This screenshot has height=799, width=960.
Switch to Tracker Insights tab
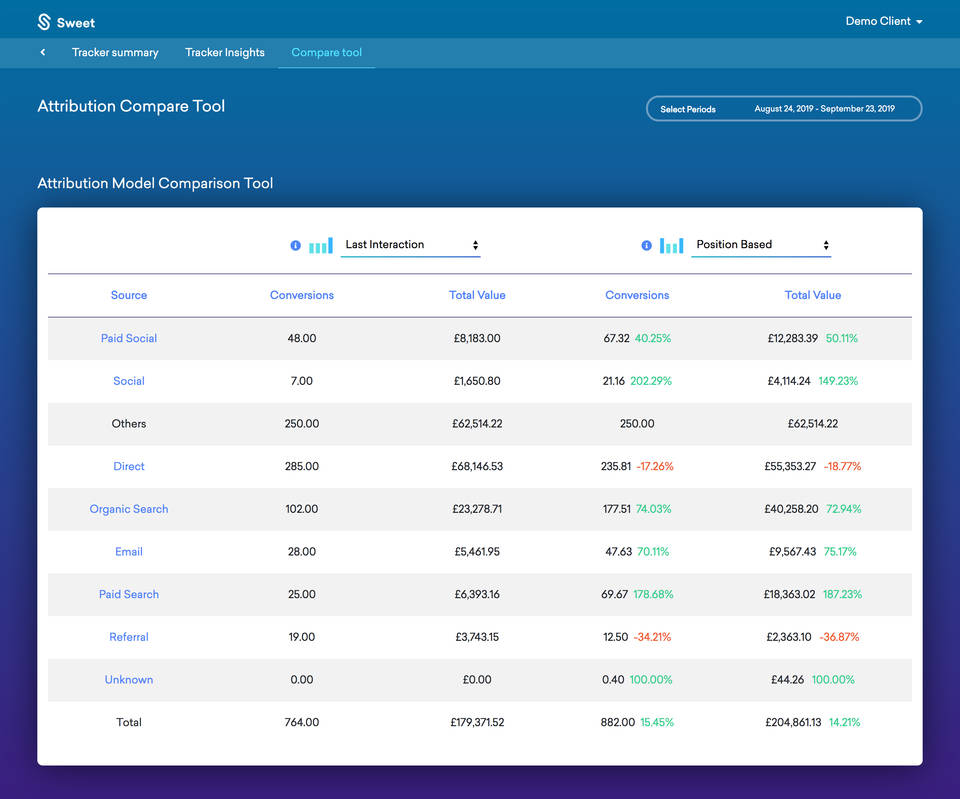pyautogui.click(x=225, y=53)
